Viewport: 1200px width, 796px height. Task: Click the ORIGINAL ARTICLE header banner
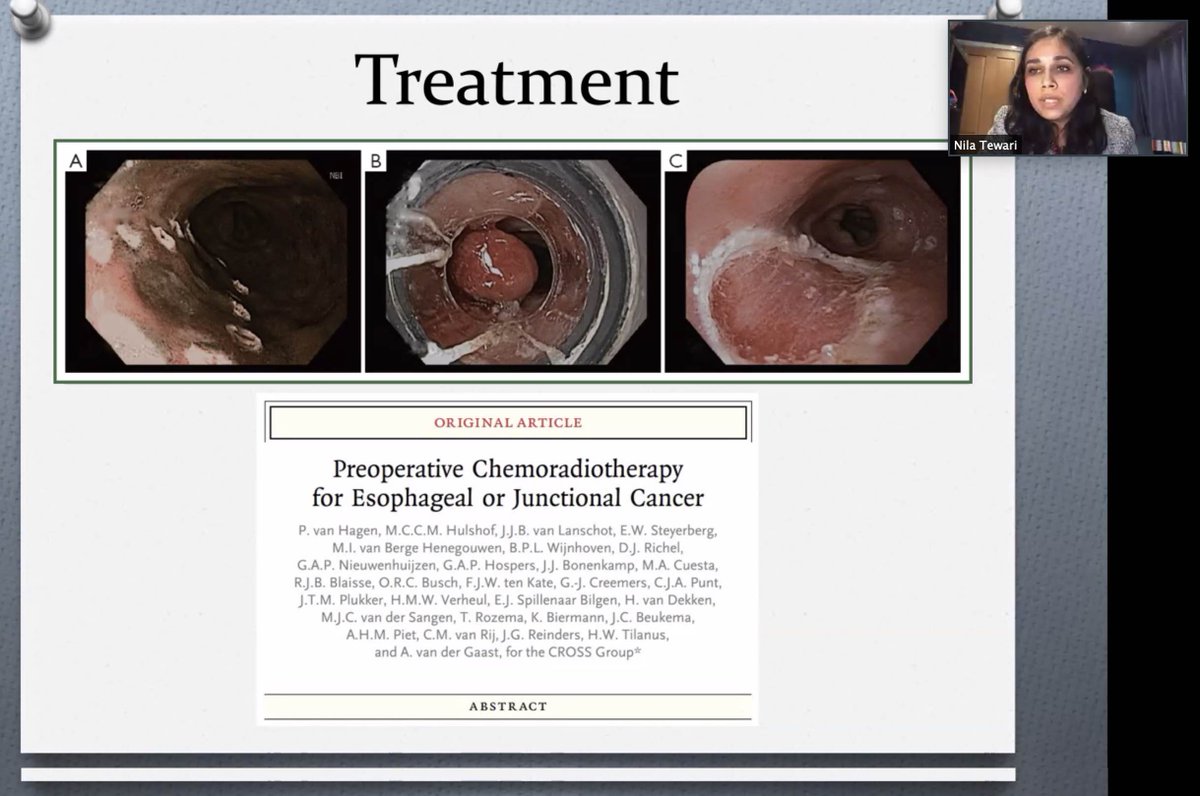[x=508, y=422]
